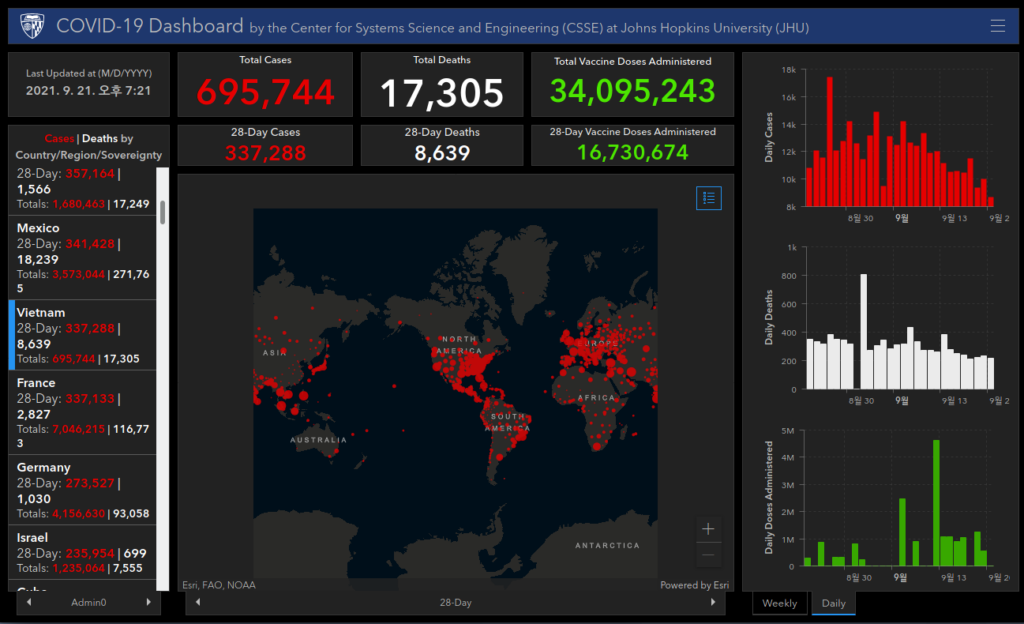Click tallest green bar in vaccine chart
The width and height of the screenshot is (1024, 624).
(936, 503)
